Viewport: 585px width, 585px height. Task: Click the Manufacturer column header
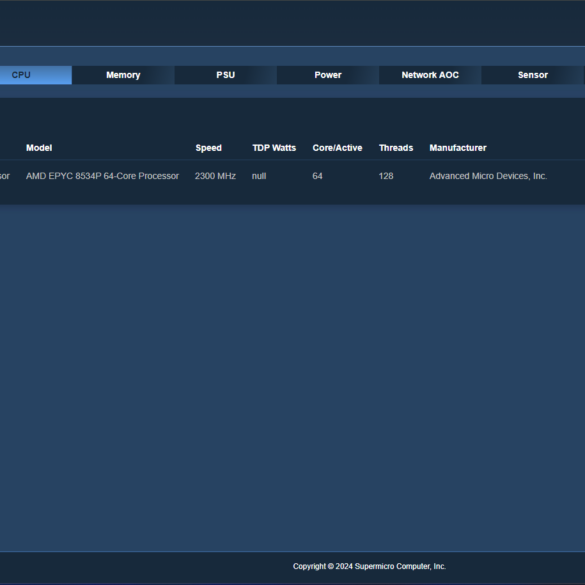[x=458, y=148]
